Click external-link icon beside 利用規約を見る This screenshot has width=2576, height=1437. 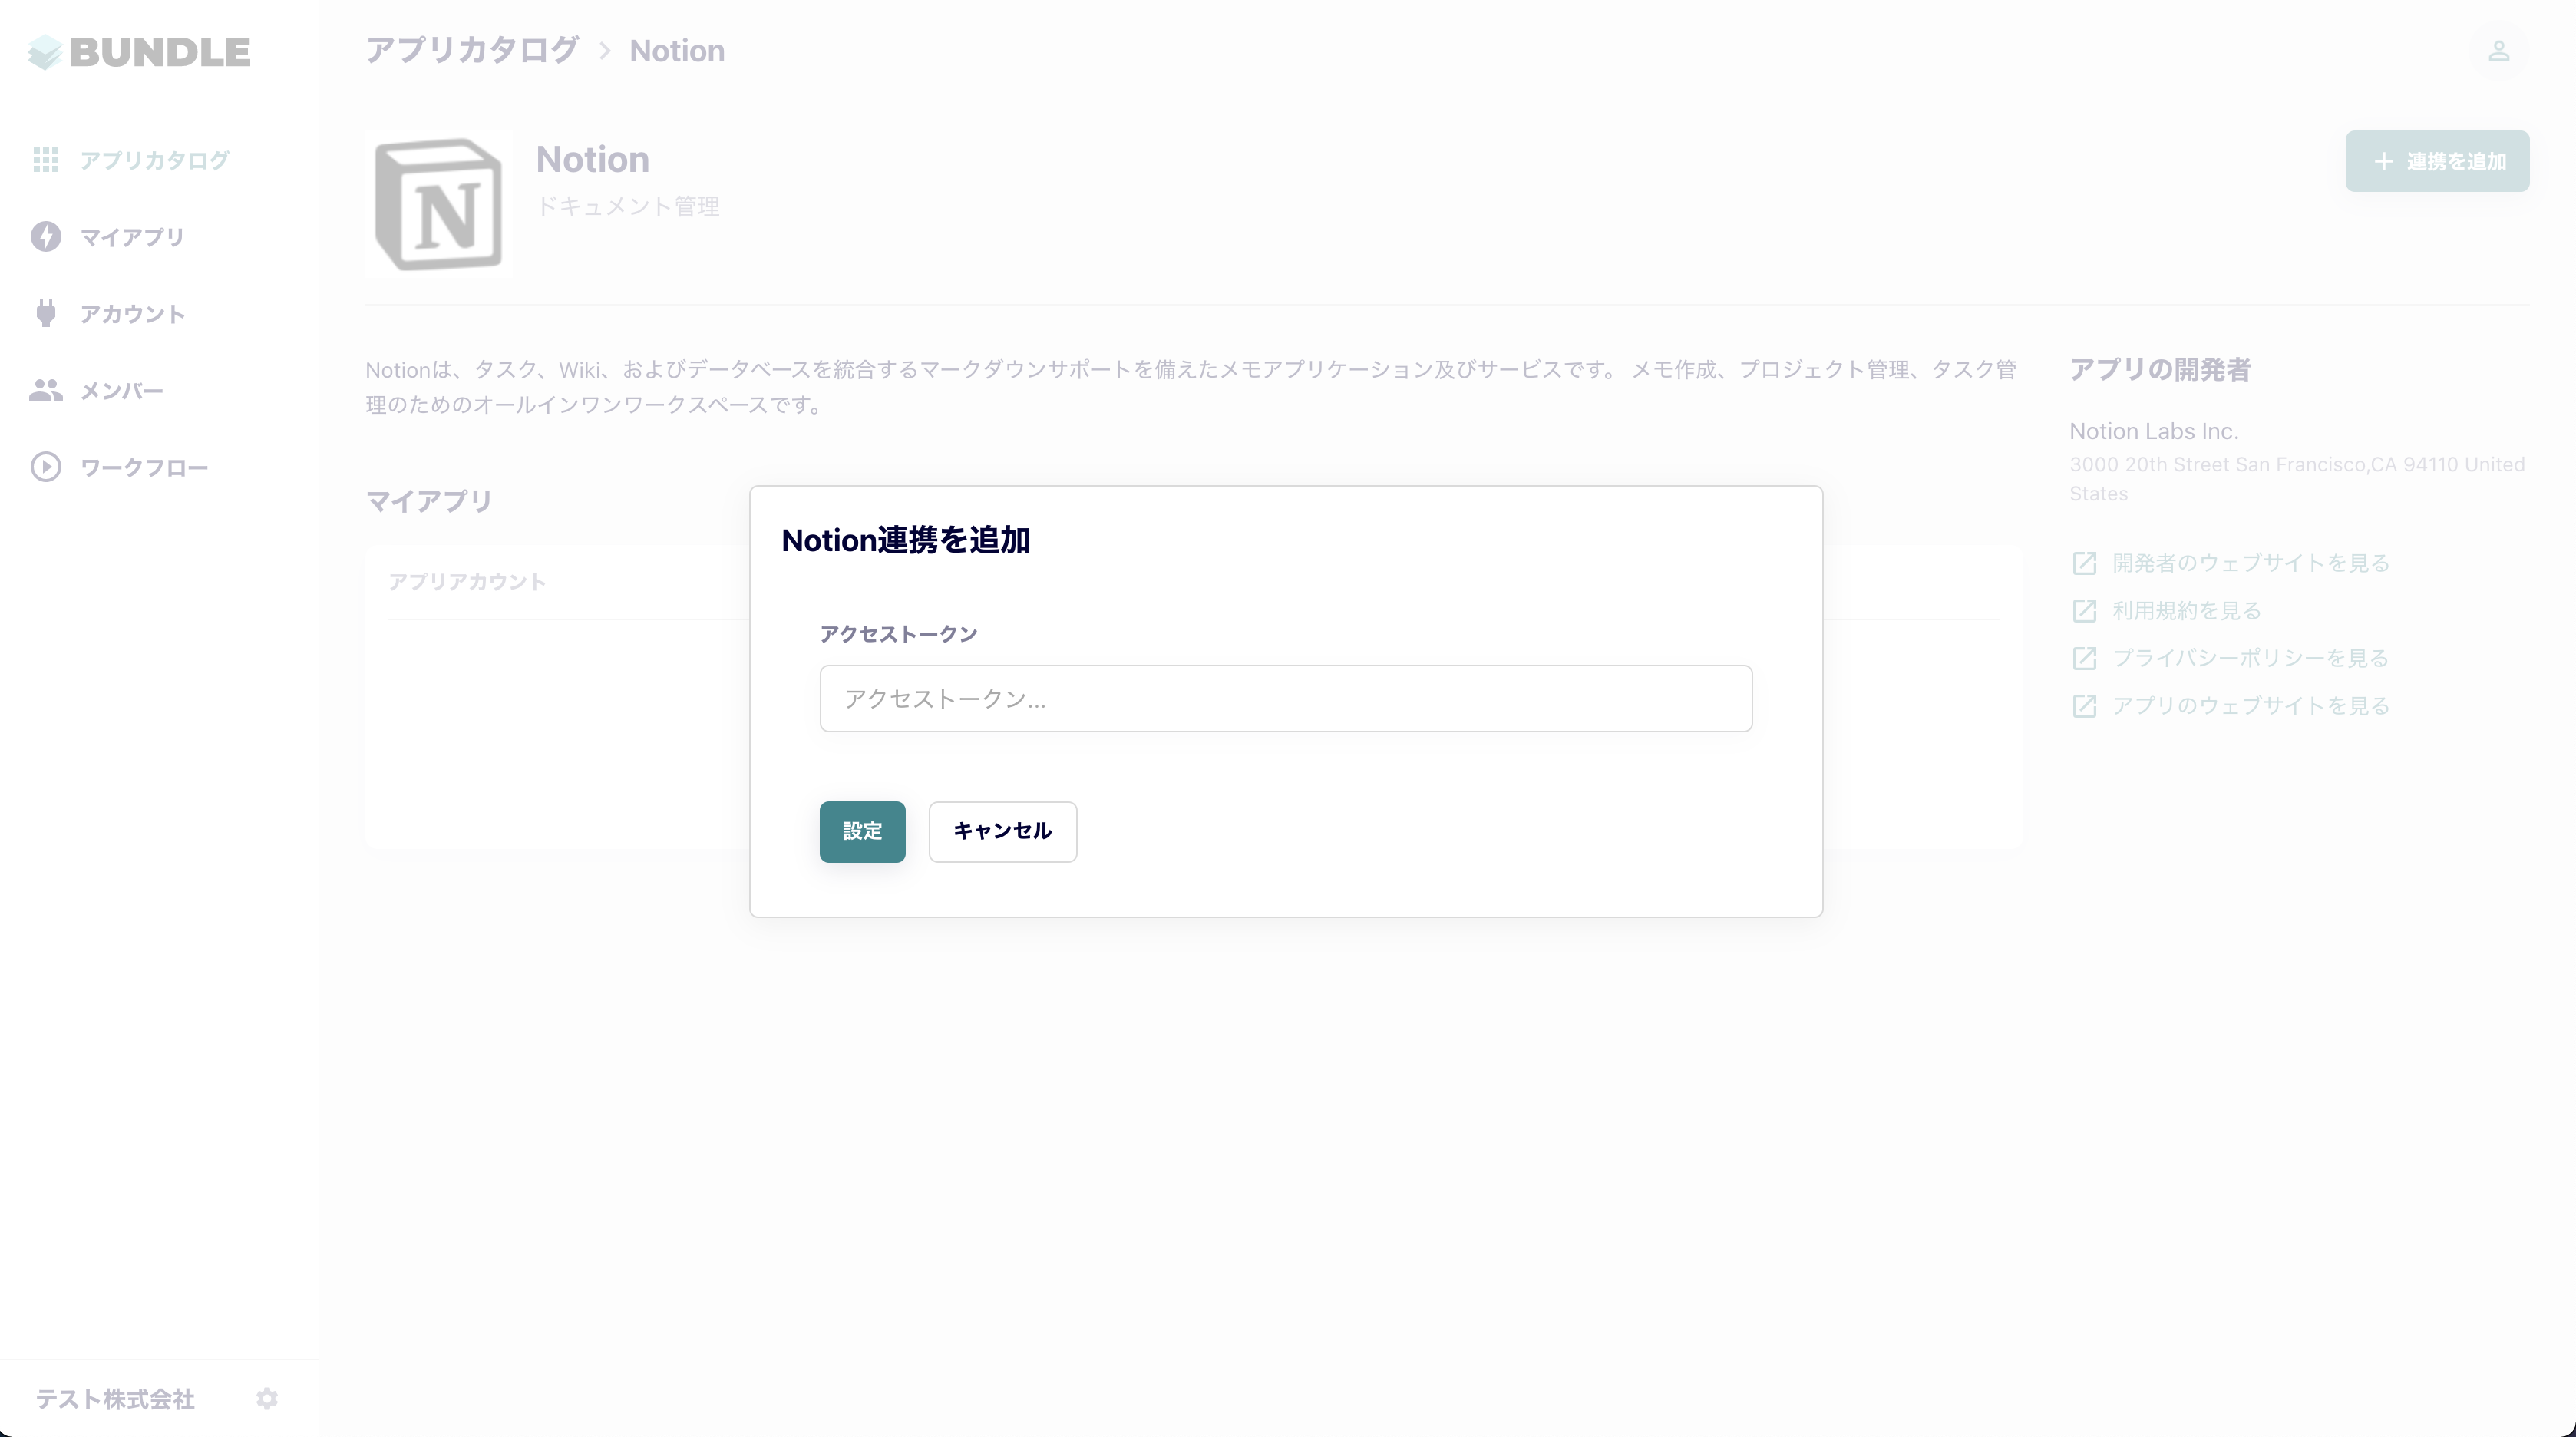pyautogui.click(x=2084, y=611)
